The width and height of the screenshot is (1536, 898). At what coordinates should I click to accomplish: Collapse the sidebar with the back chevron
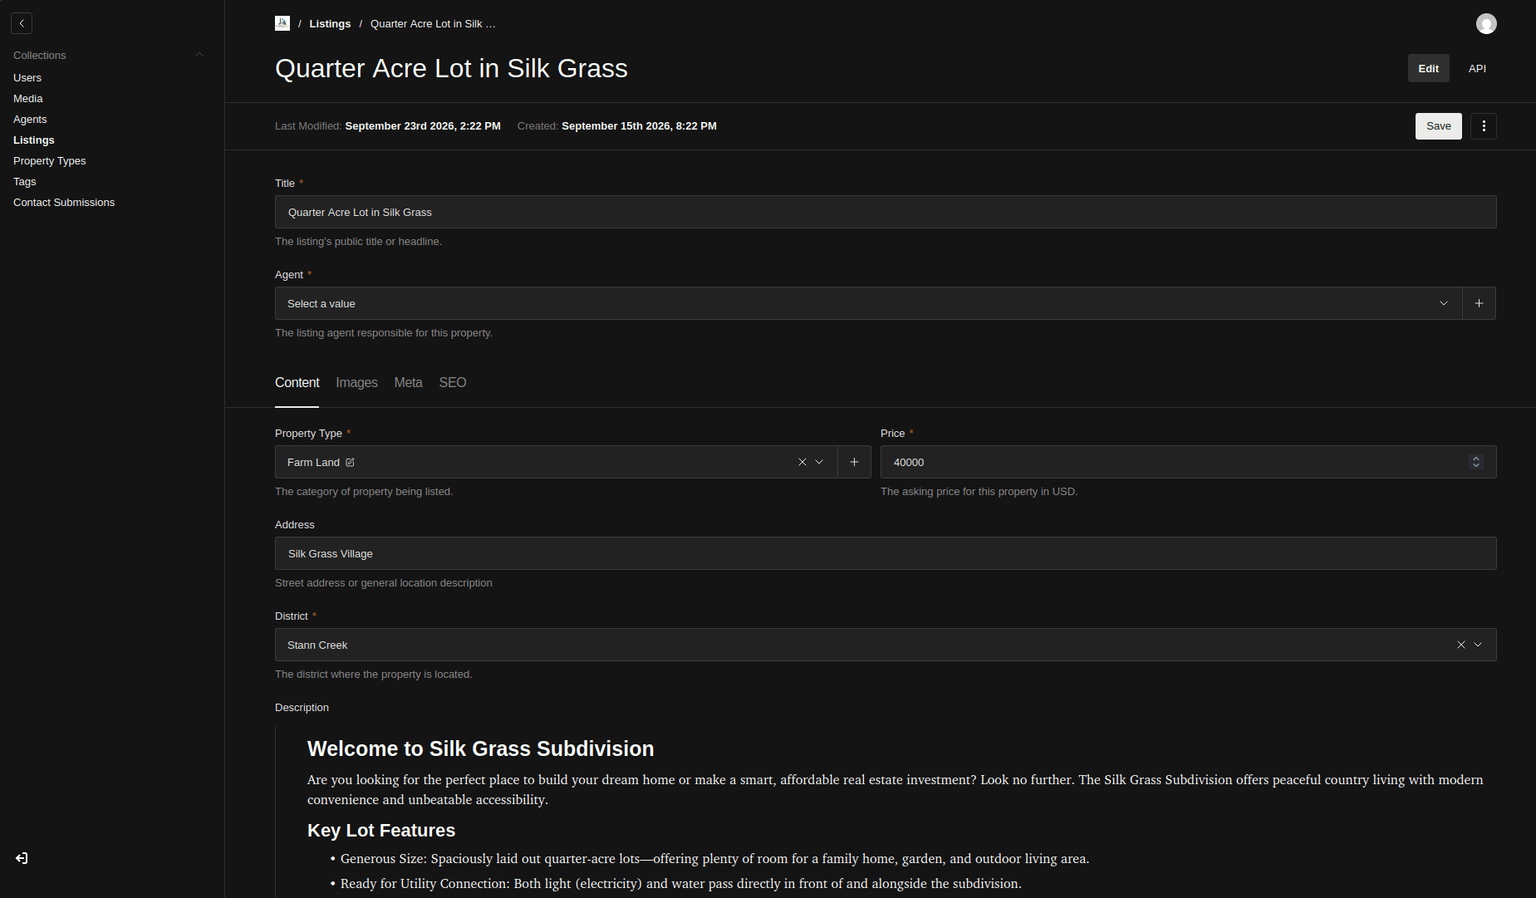pyautogui.click(x=22, y=23)
